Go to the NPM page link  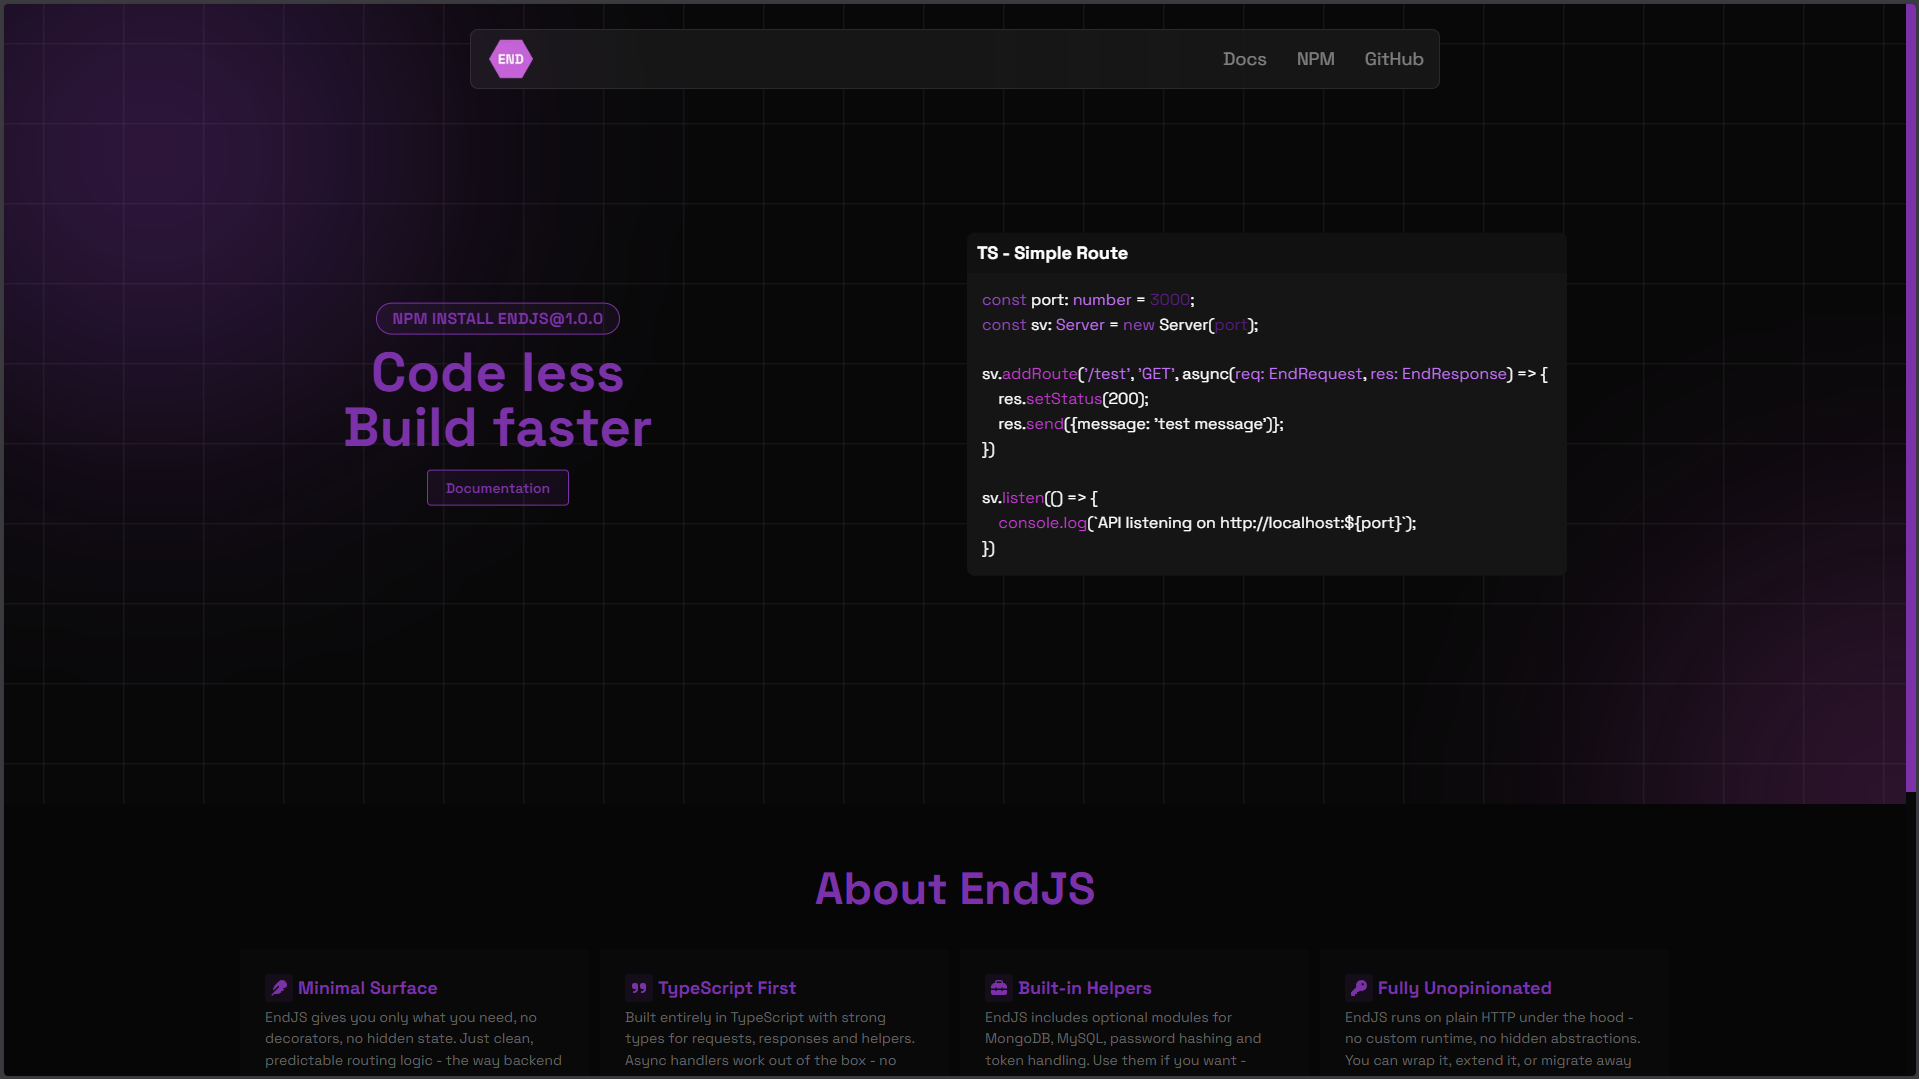click(x=1315, y=59)
